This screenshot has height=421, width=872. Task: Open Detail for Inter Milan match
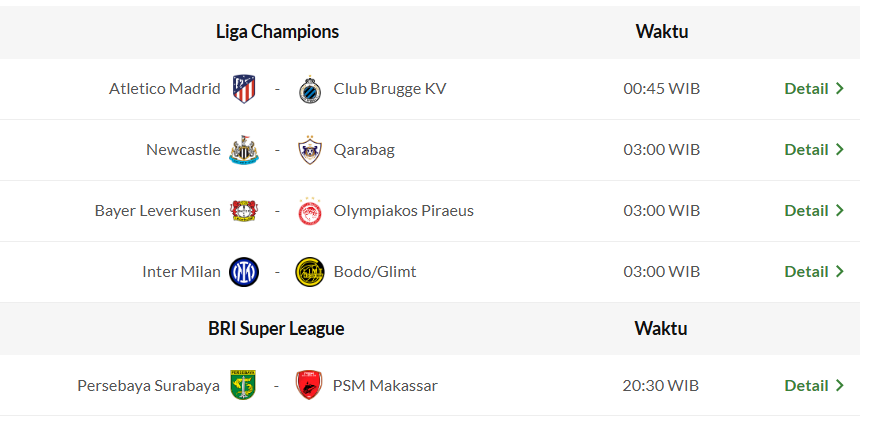pyautogui.click(x=814, y=271)
